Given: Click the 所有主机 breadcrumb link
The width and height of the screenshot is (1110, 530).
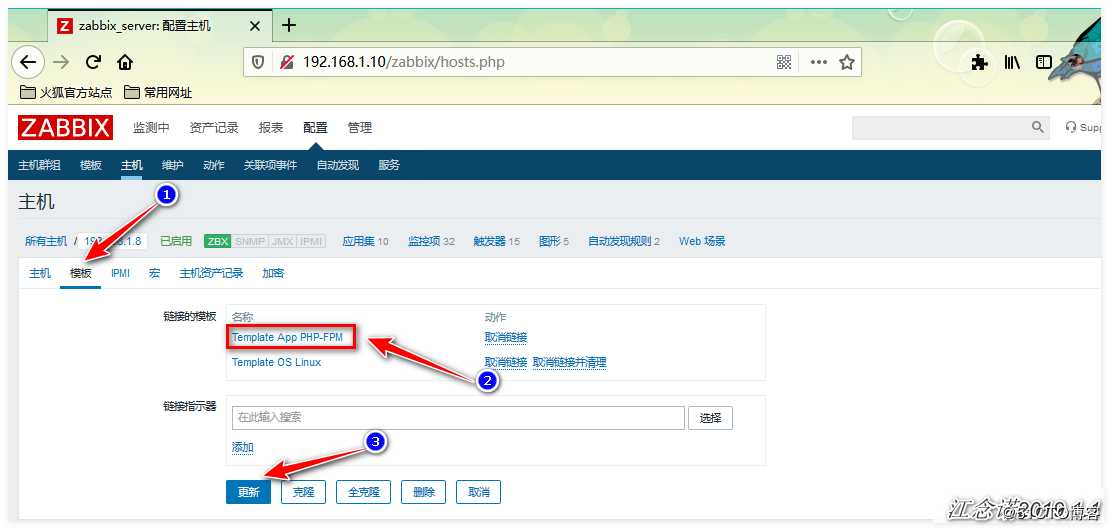Looking at the screenshot, I should click(x=46, y=241).
